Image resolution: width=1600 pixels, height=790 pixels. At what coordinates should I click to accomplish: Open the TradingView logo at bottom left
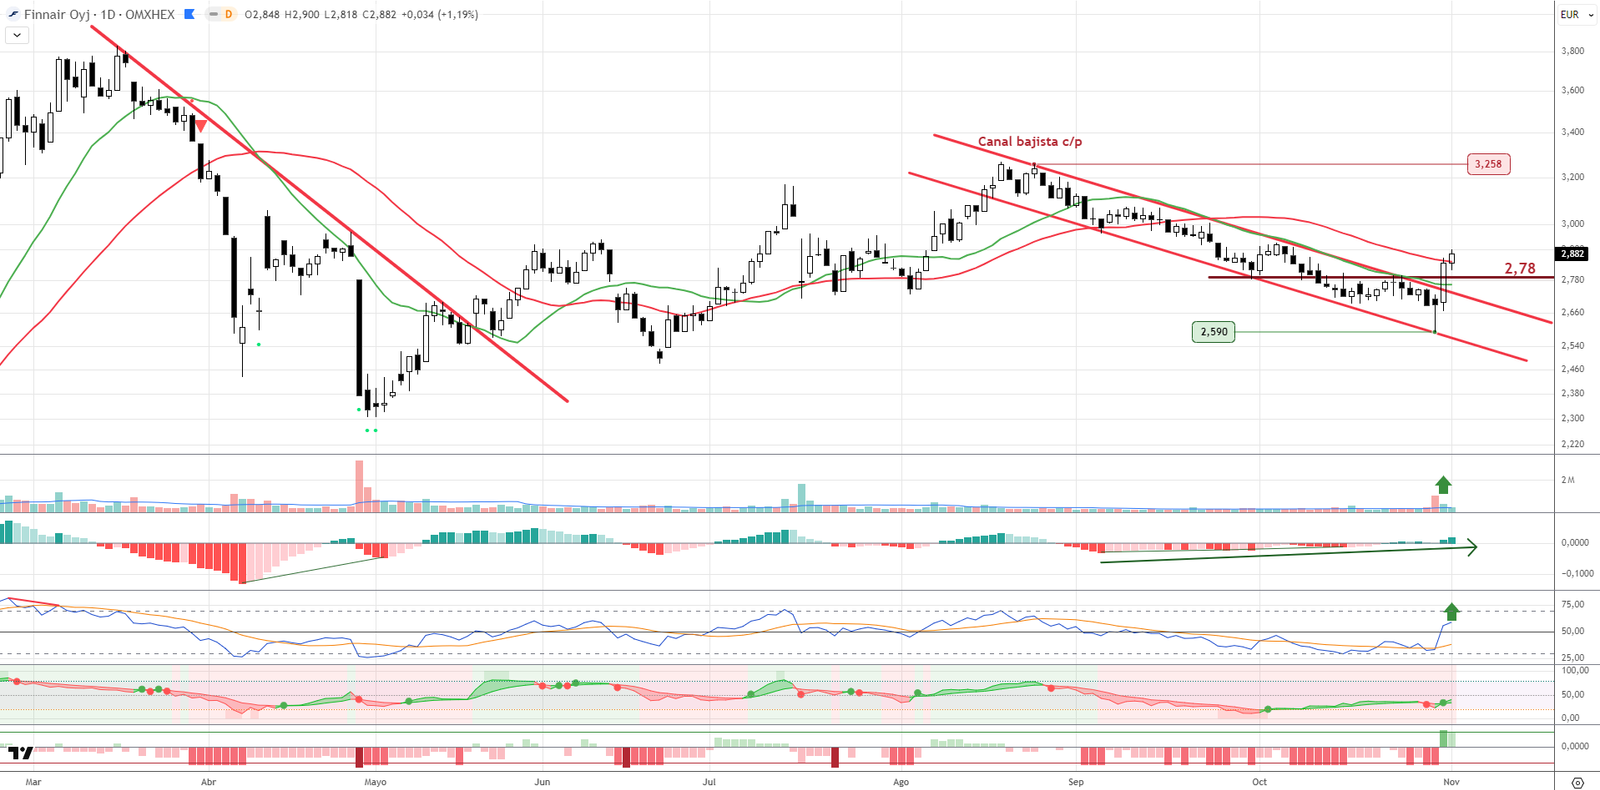(20, 752)
